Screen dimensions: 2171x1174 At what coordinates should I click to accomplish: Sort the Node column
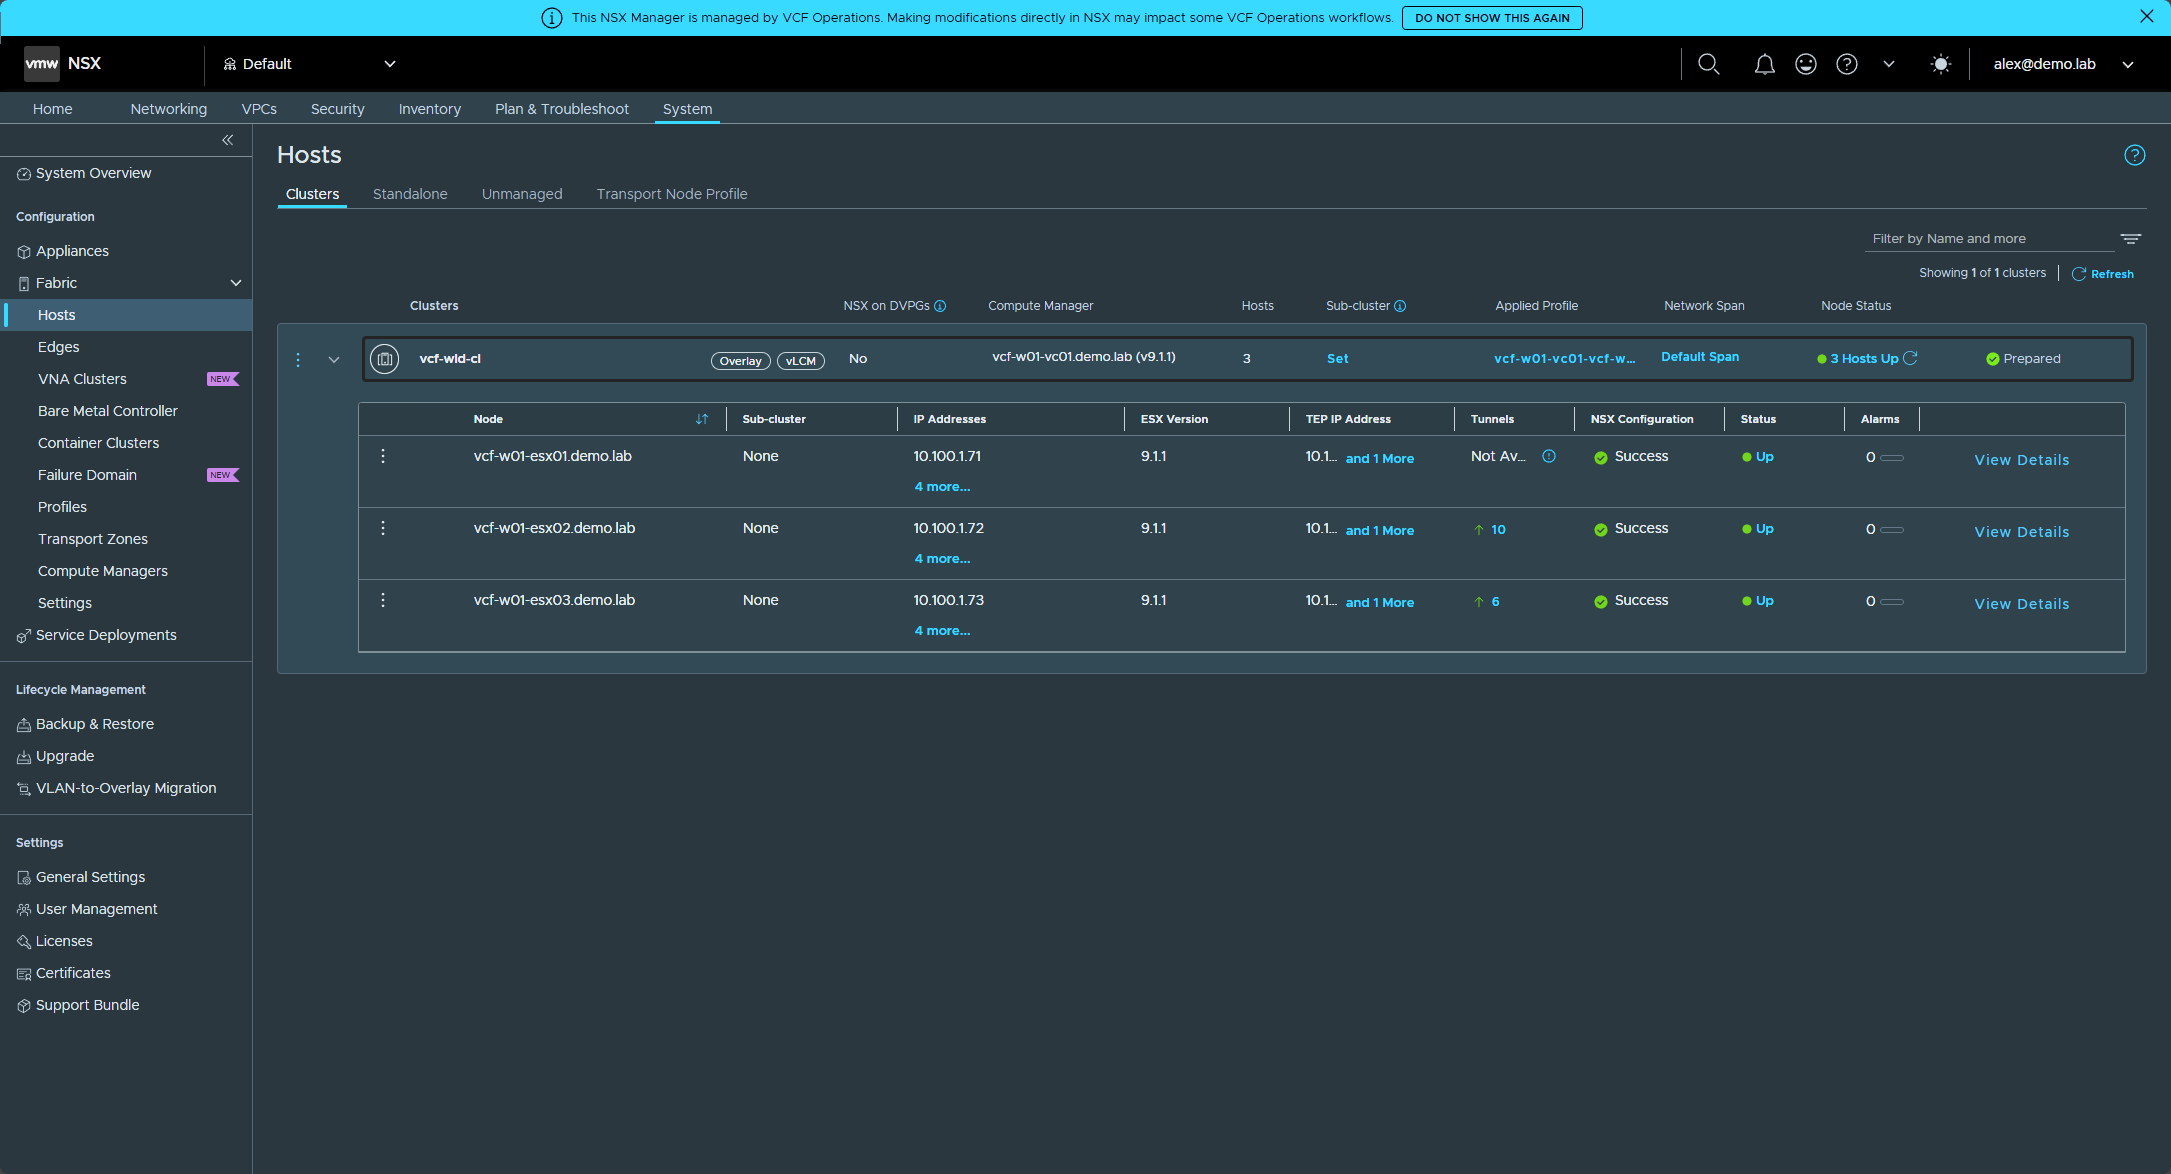[x=702, y=419]
